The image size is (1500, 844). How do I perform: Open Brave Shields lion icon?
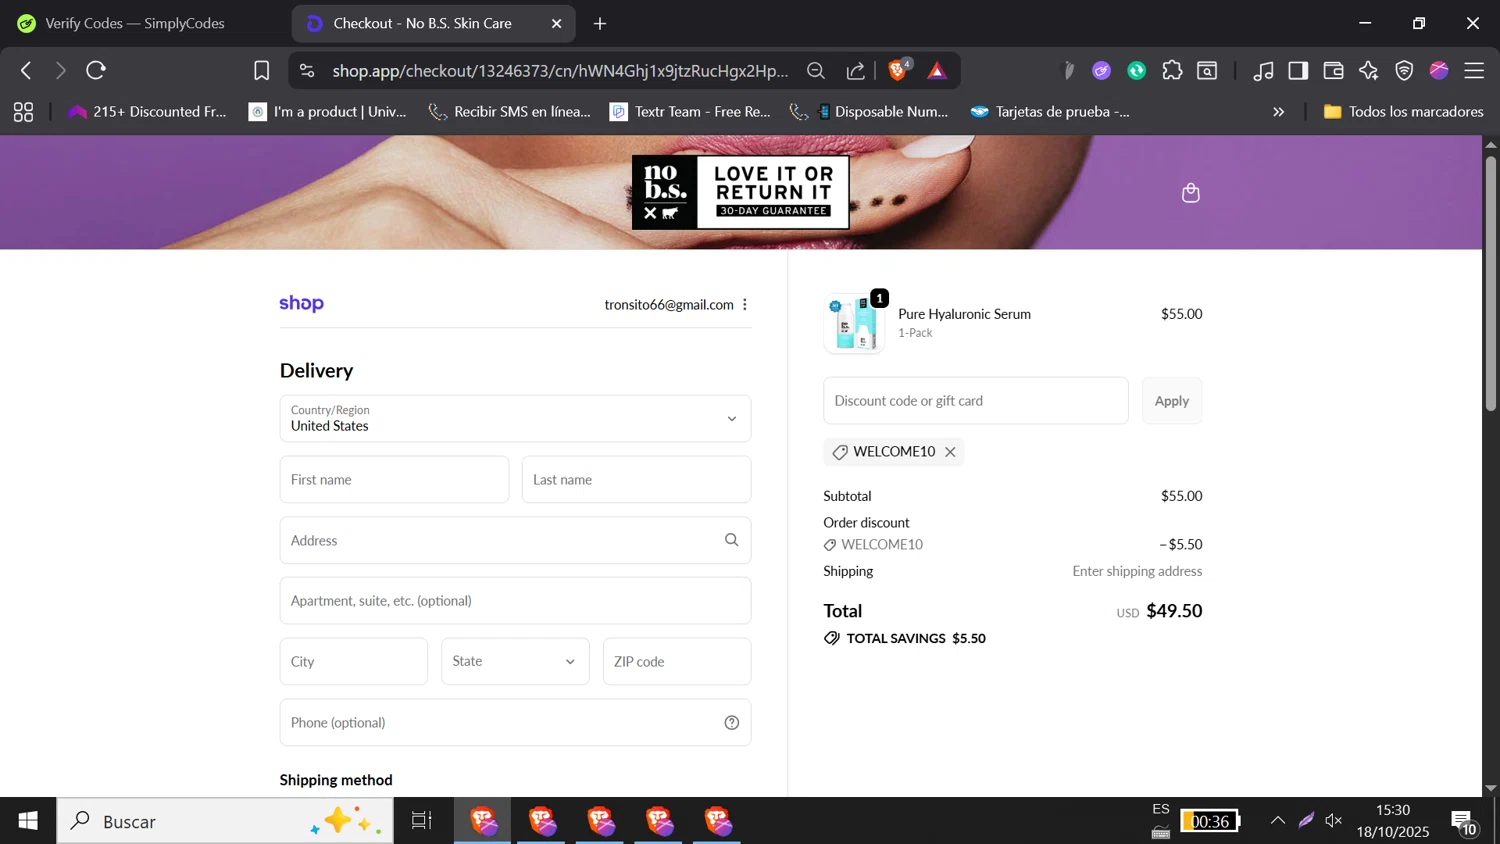[x=898, y=69]
